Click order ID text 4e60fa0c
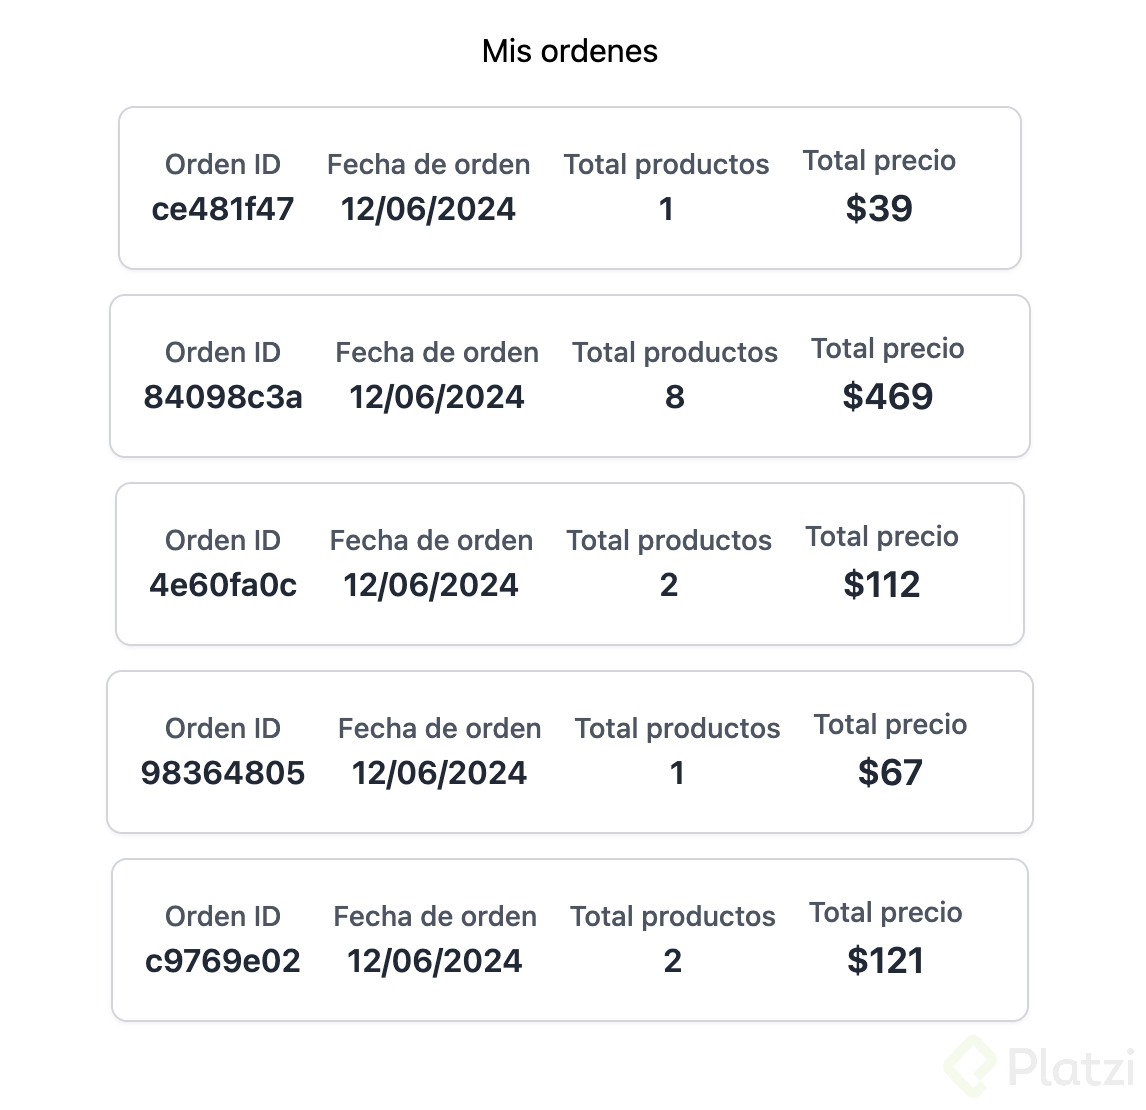Screen dimensions: 1146x1110 223,585
